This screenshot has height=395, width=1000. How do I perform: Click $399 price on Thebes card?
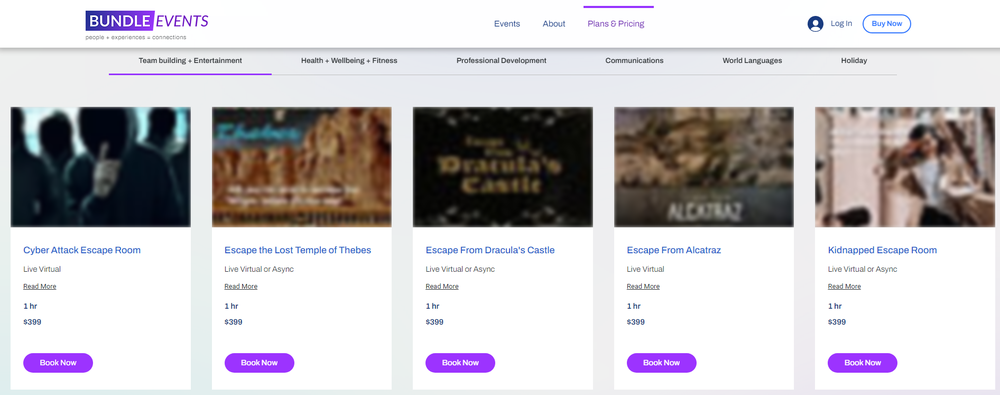tap(233, 322)
